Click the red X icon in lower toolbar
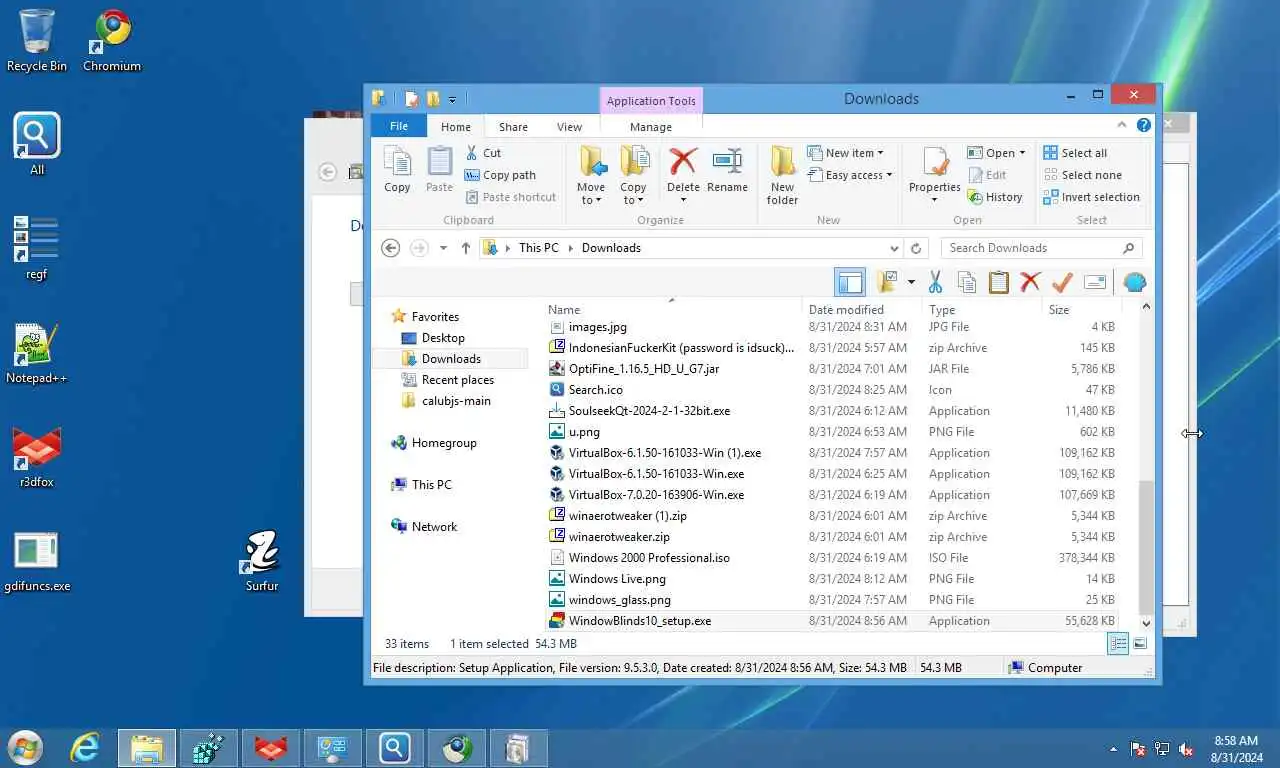 [1030, 282]
